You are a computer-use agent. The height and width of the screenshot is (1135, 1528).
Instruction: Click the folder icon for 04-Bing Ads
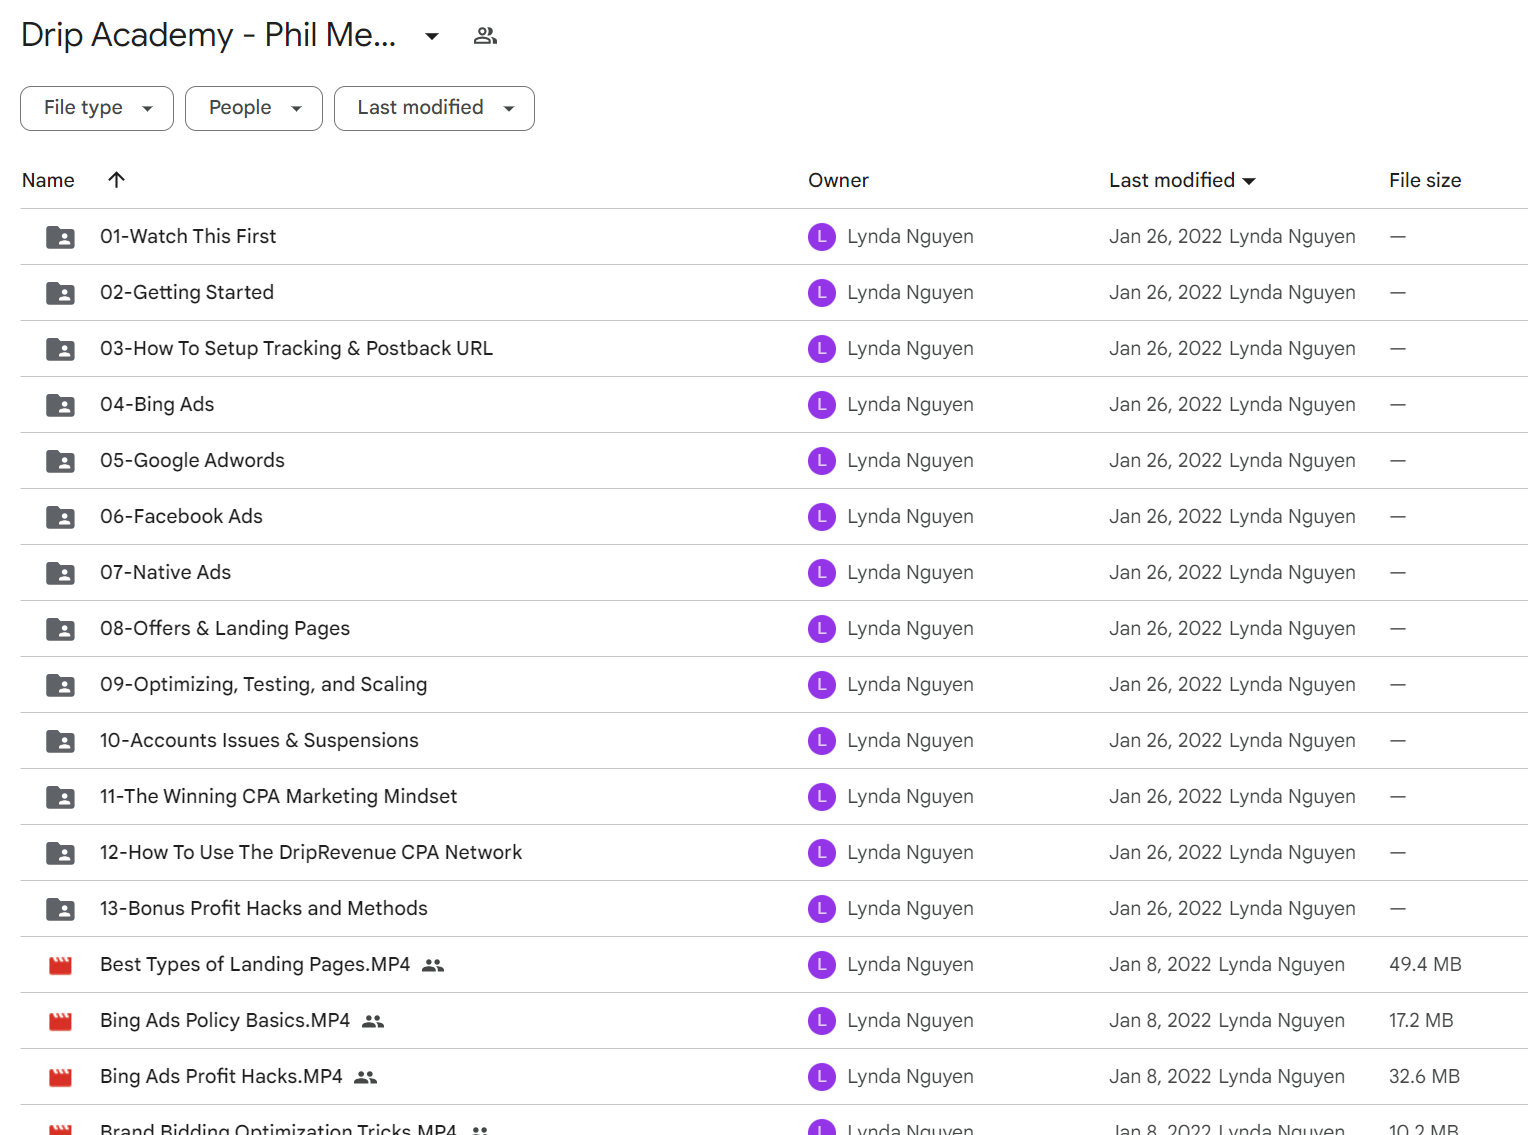pos(60,405)
